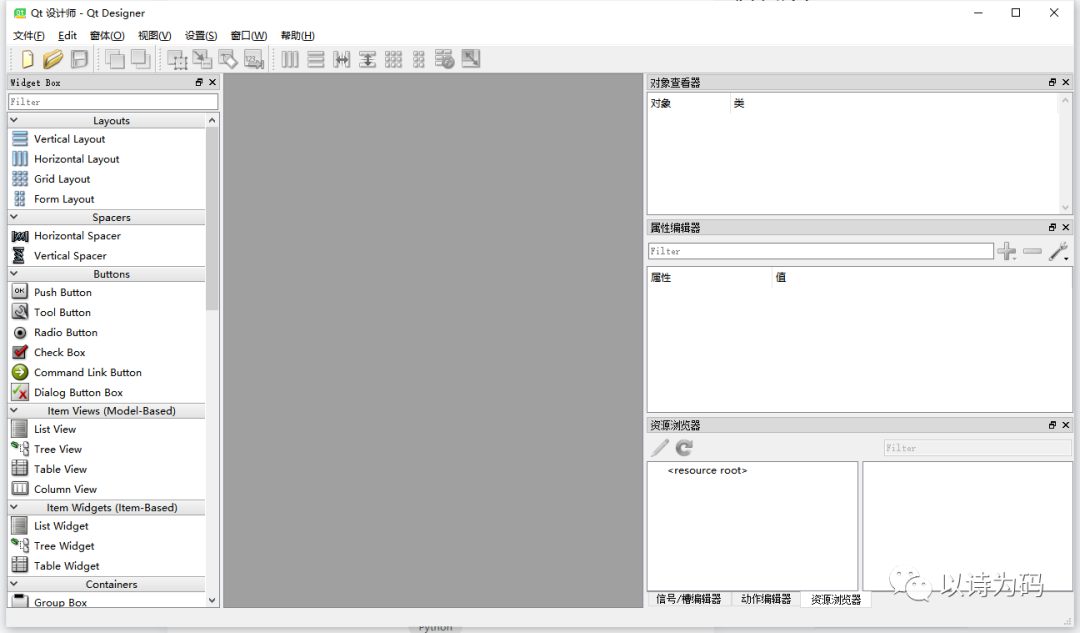Click Bring to Front toolbar icon
The width and height of the screenshot is (1080, 633).
[141, 59]
